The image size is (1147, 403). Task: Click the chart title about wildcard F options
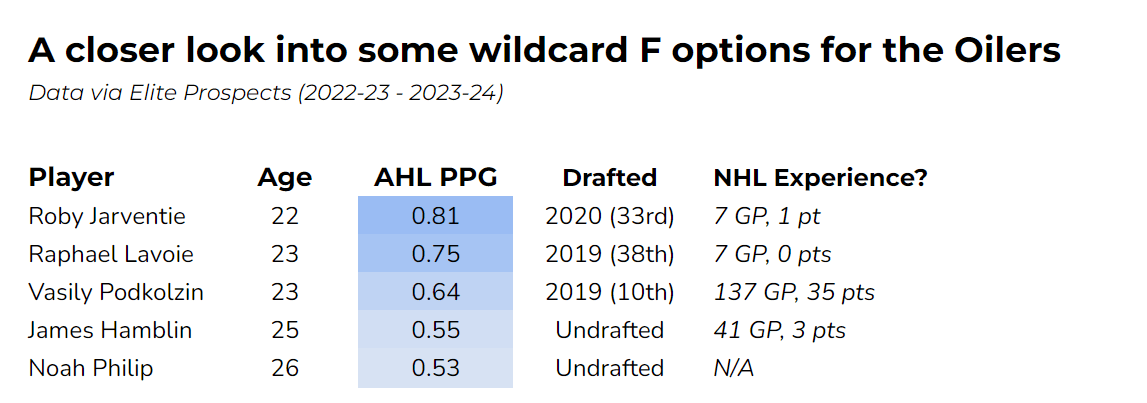(x=544, y=50)
